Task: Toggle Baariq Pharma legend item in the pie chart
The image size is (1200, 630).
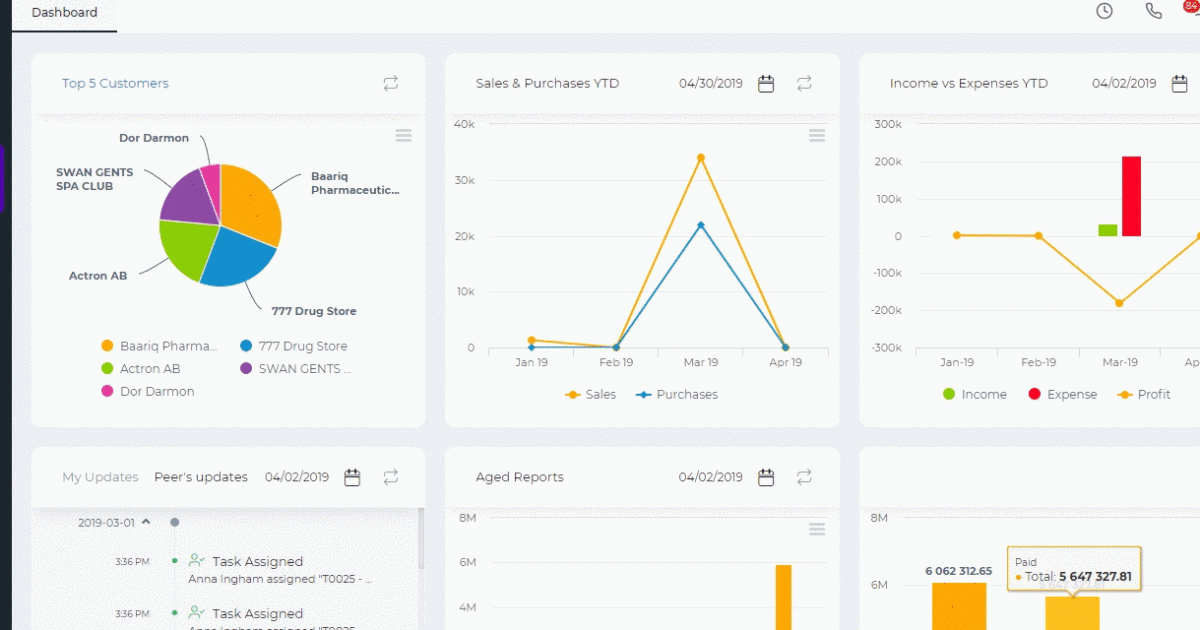Action: pyautogui.click(x=158, y=346)
